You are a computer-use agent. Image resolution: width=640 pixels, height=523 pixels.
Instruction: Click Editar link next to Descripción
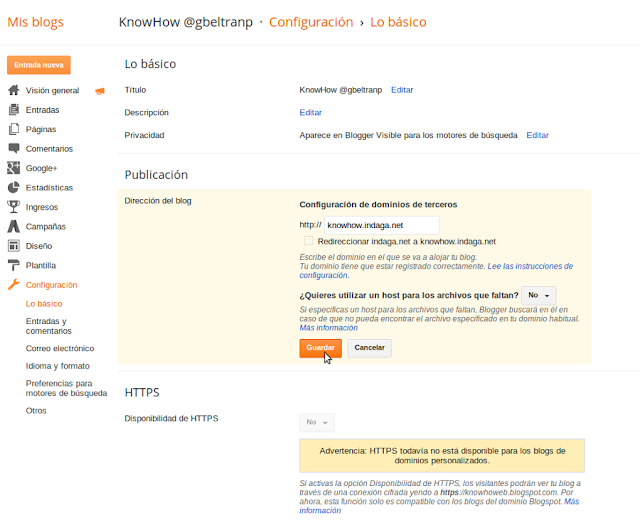[310, 113]
